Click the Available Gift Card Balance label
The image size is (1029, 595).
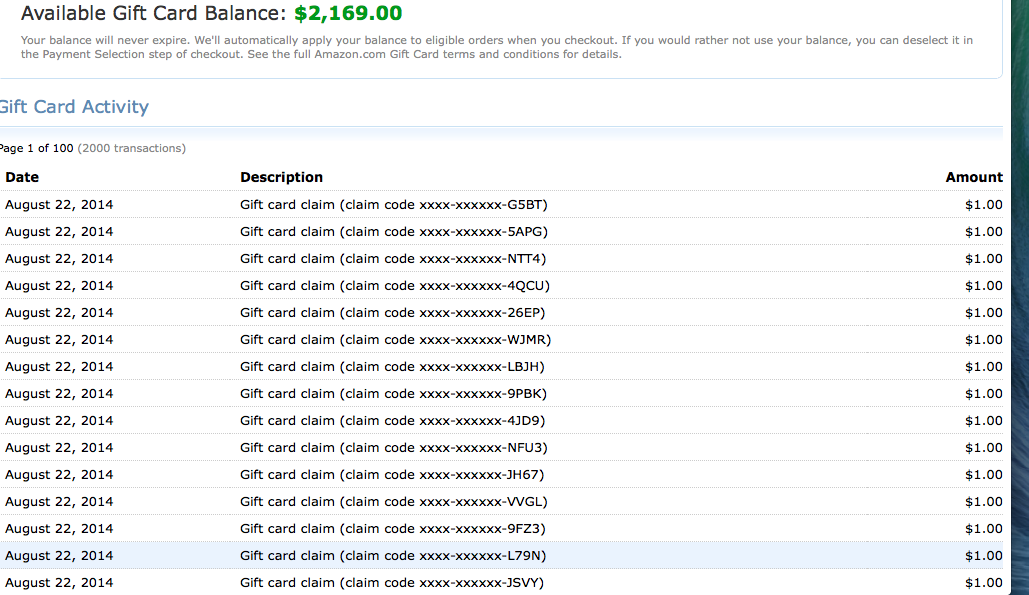pos(154,14)
